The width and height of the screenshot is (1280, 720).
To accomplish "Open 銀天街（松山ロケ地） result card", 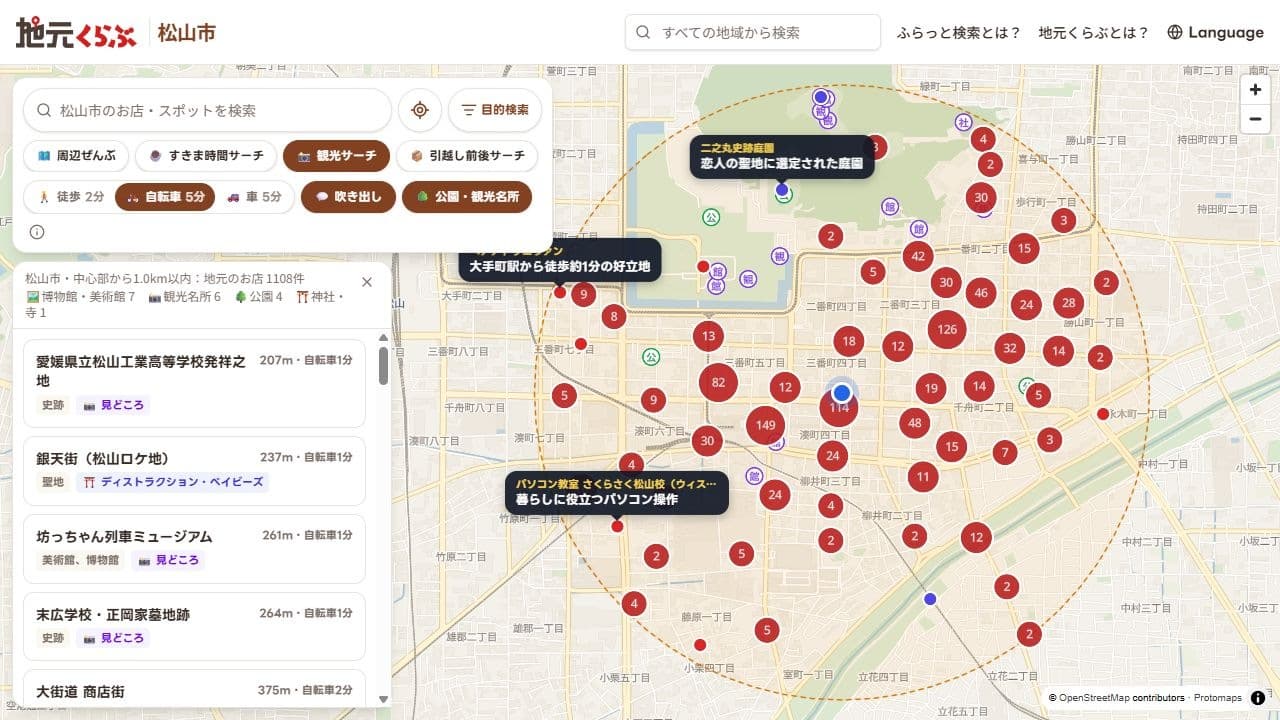I will click(194, 471).
